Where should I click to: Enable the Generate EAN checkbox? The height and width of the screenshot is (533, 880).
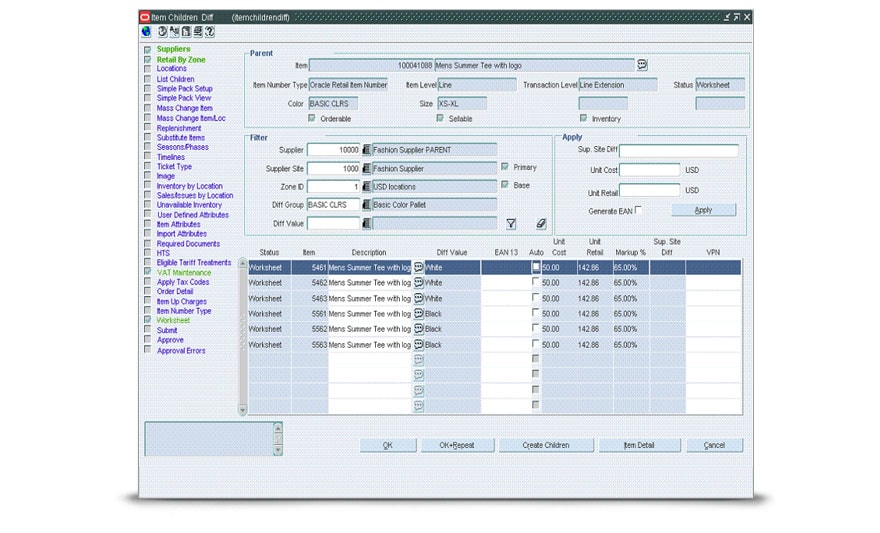point(638,210)
